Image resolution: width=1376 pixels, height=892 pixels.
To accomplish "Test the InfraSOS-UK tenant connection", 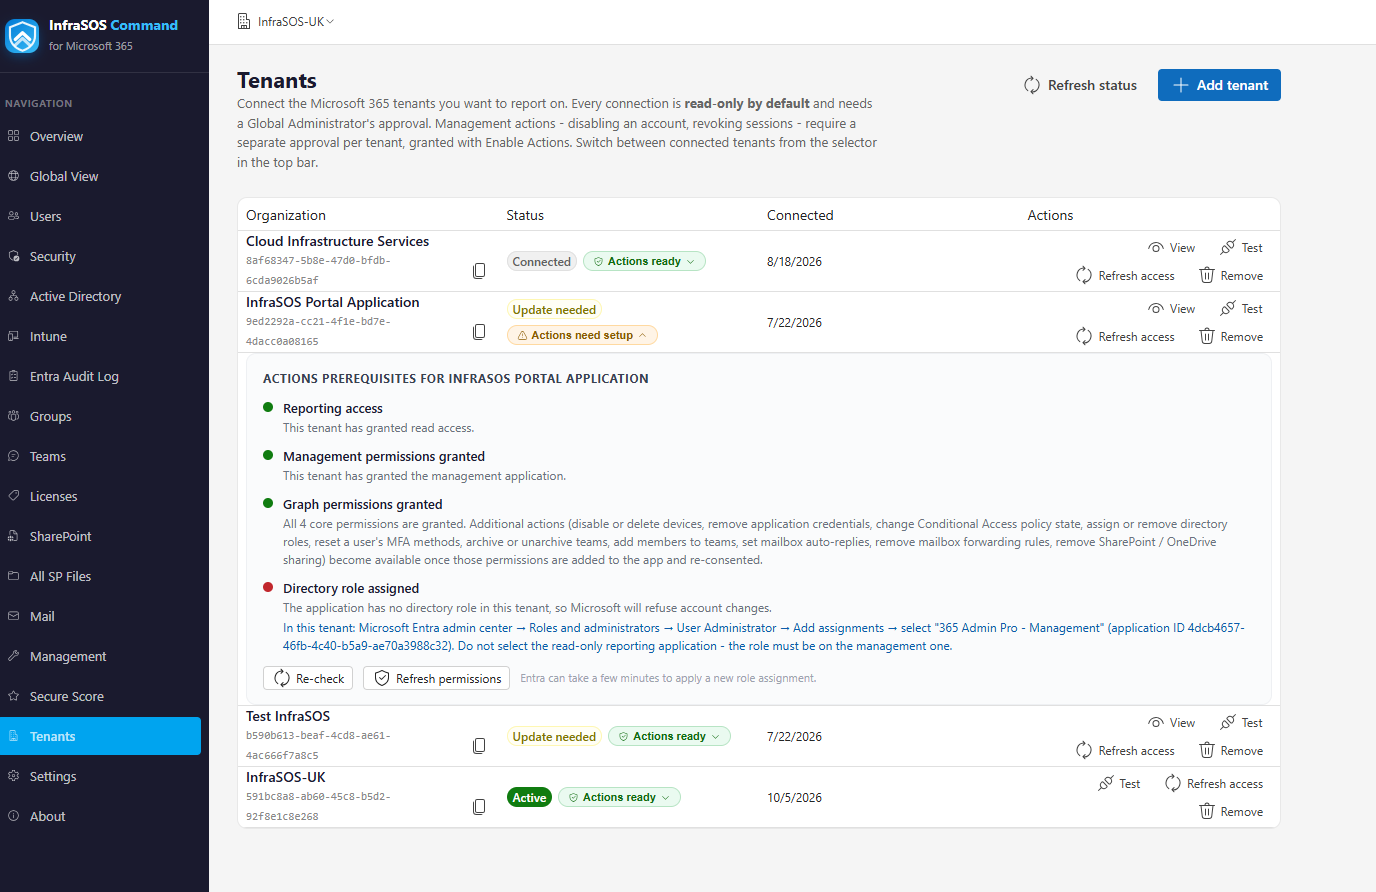I will pyautogui.click(x=1119, y=784).
